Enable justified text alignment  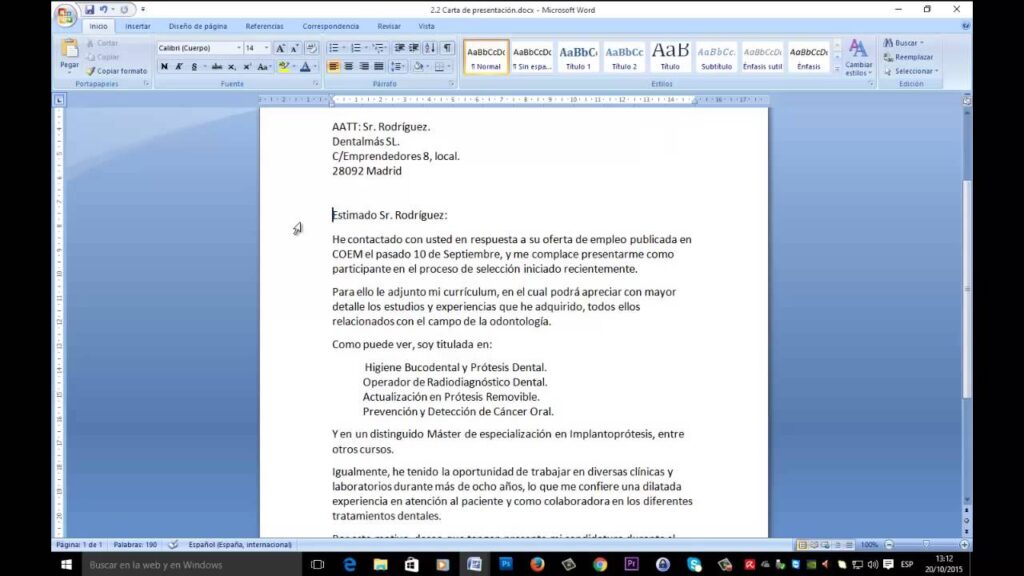point(378,67)
